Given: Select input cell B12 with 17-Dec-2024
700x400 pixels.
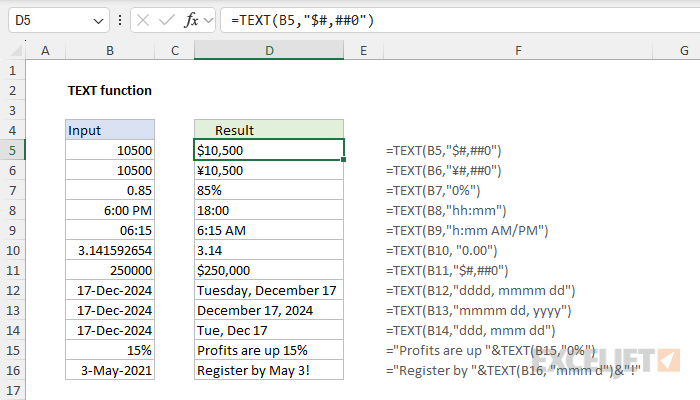Looking at the screenshot, I should [110, 290].
